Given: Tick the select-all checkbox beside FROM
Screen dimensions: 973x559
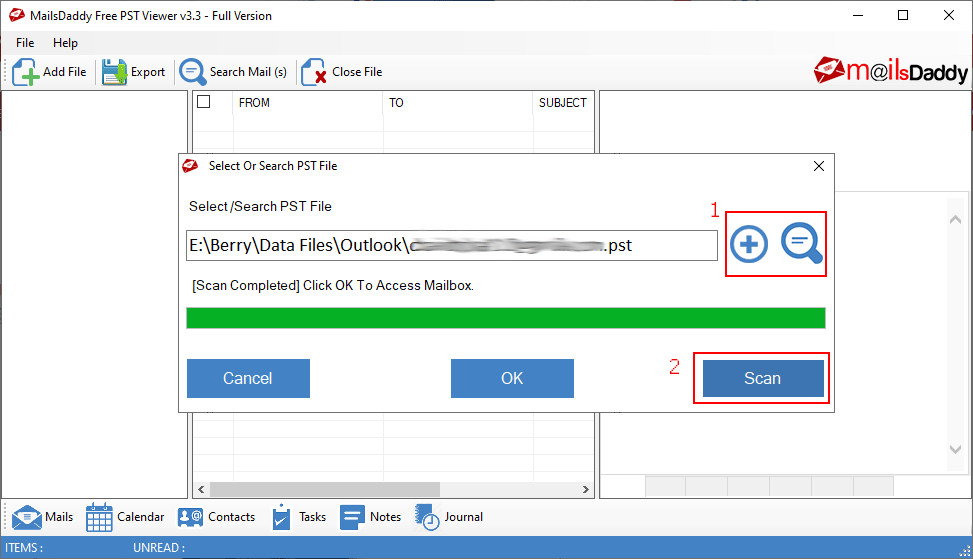Looking at the screenshot, I should pos(204,102).
